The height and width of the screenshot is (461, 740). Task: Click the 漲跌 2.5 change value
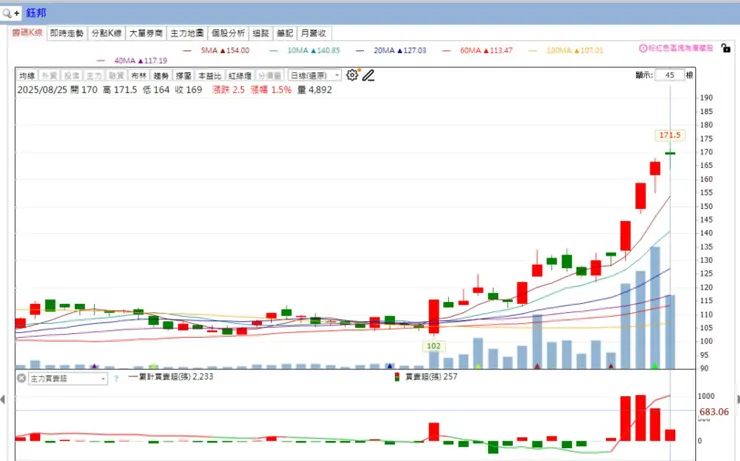(x=228, y=90)
